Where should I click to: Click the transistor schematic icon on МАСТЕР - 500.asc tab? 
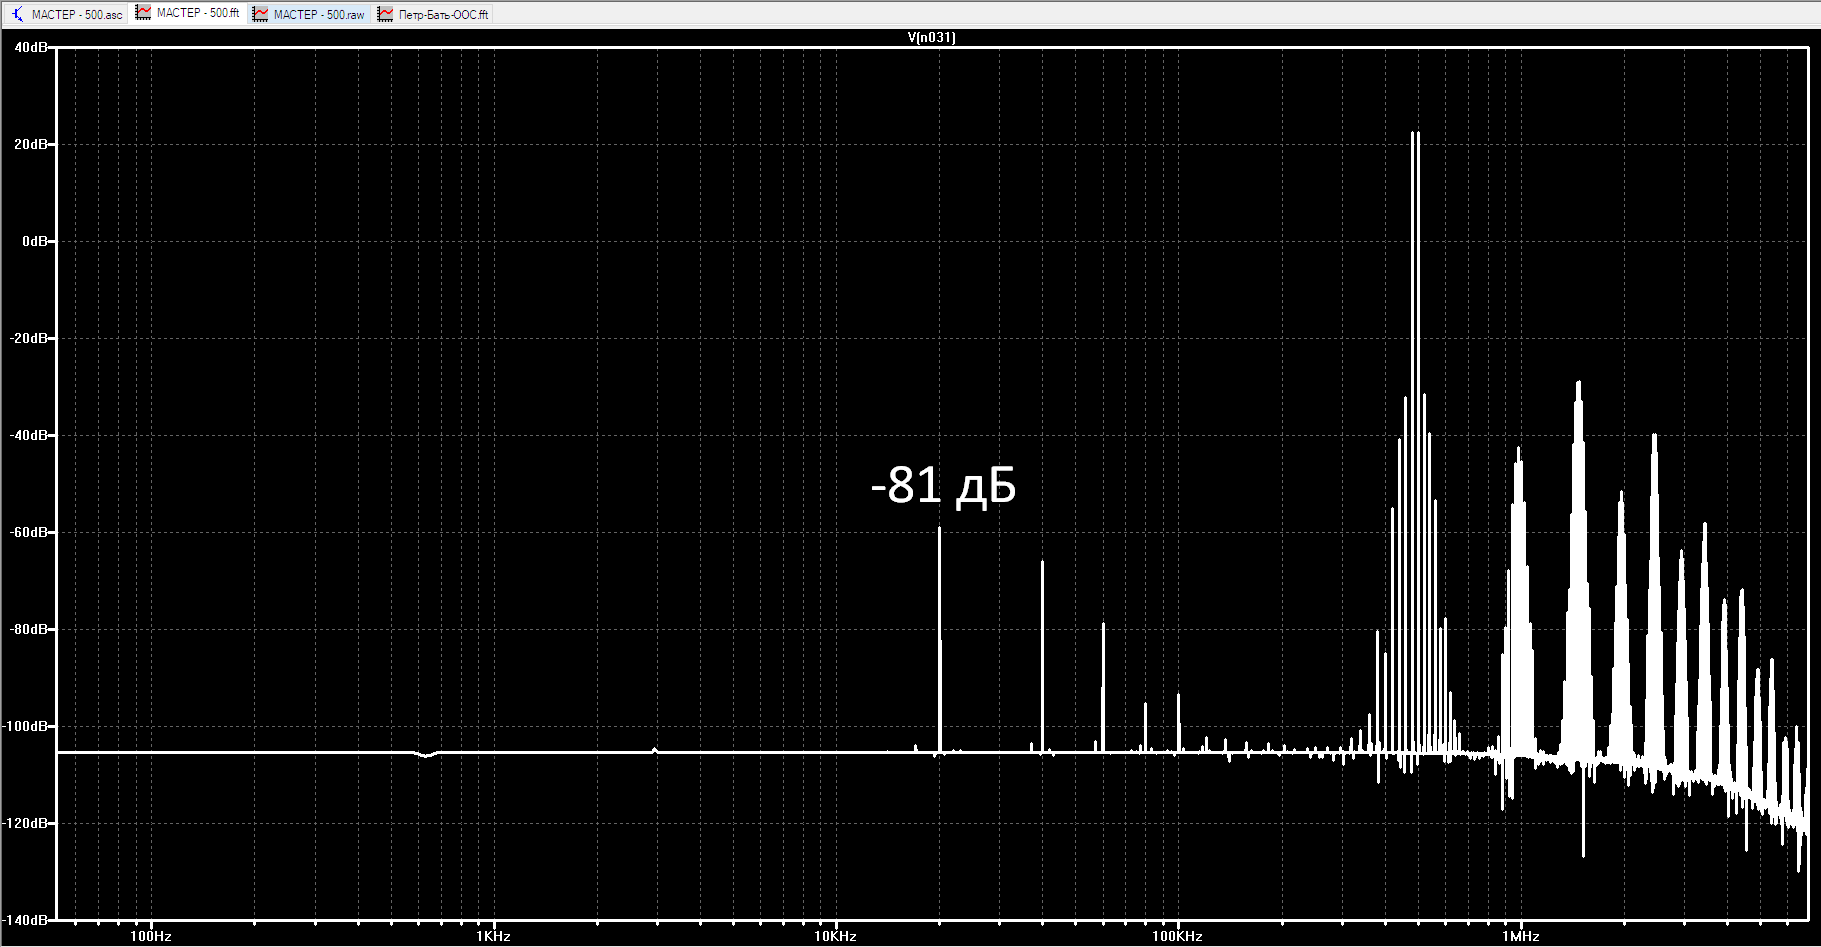point(17,14)
